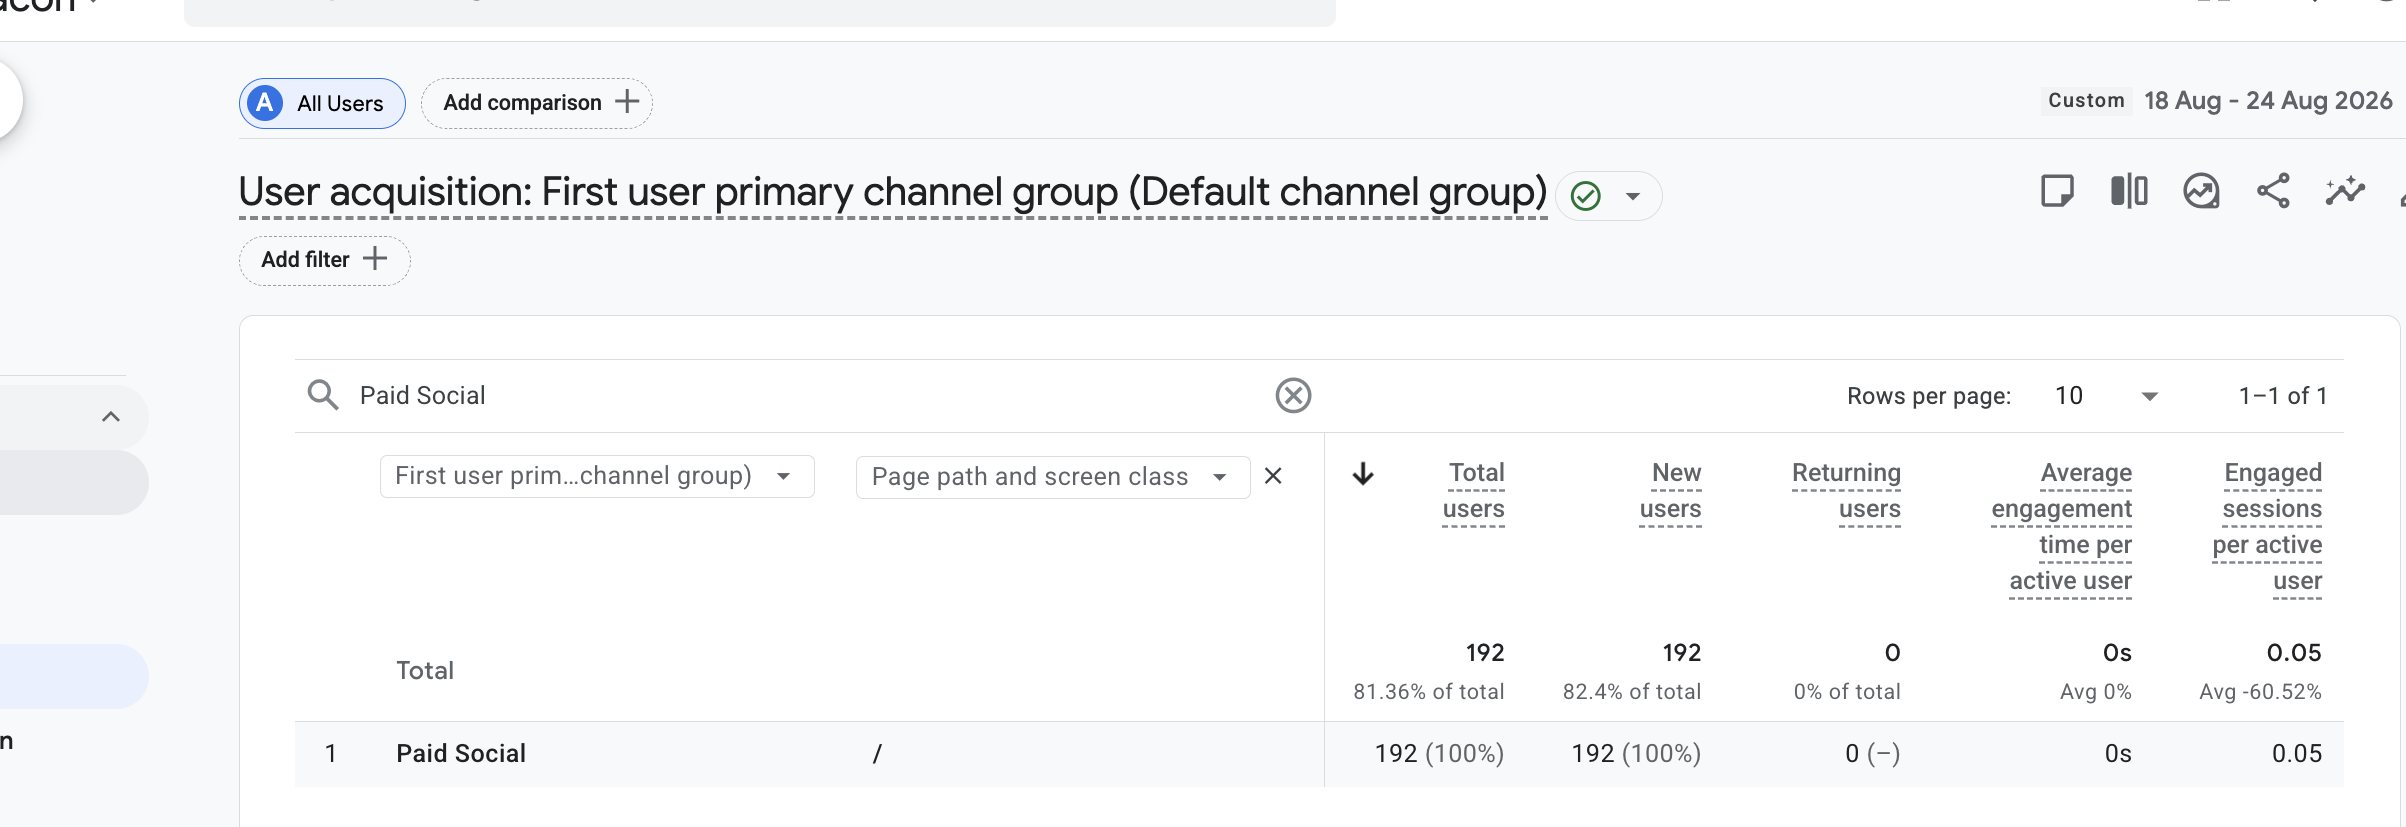Click the '1-1 of 1' pagination text
The width and height of the screenshot is (2406, 827).
tap(2283, 396)
